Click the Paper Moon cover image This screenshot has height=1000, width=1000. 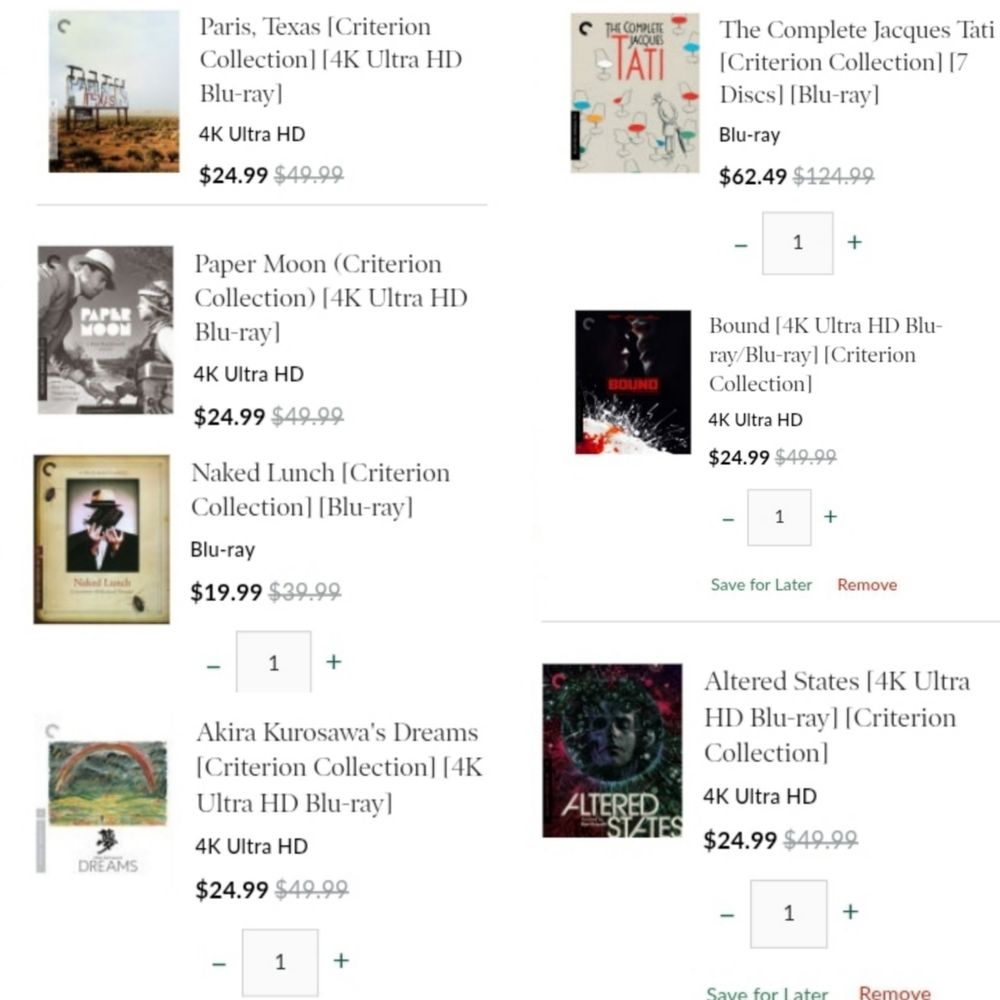[x=106, y=330]
